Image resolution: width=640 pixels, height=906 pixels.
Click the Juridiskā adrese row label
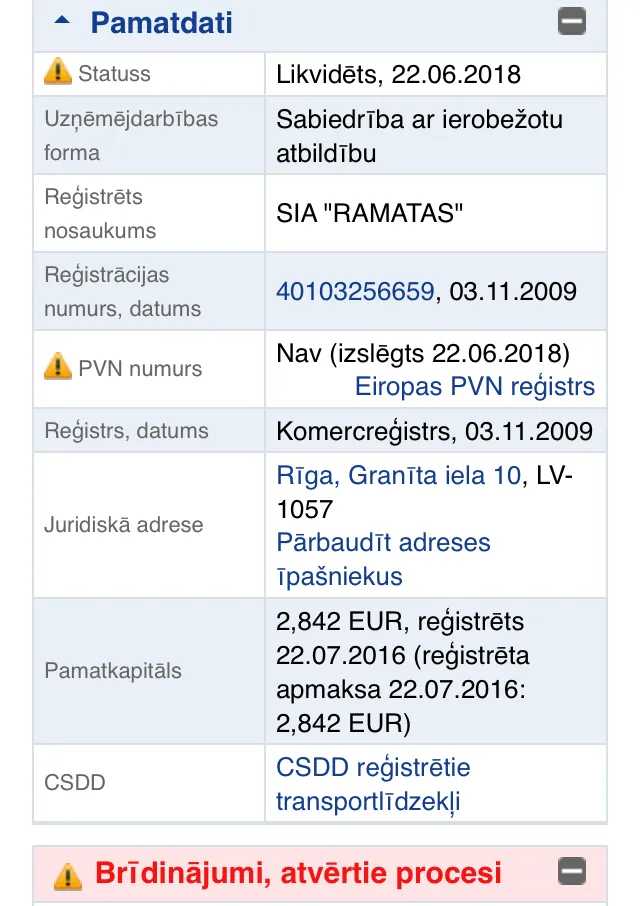pyautogui.click(x=124, y=525)
